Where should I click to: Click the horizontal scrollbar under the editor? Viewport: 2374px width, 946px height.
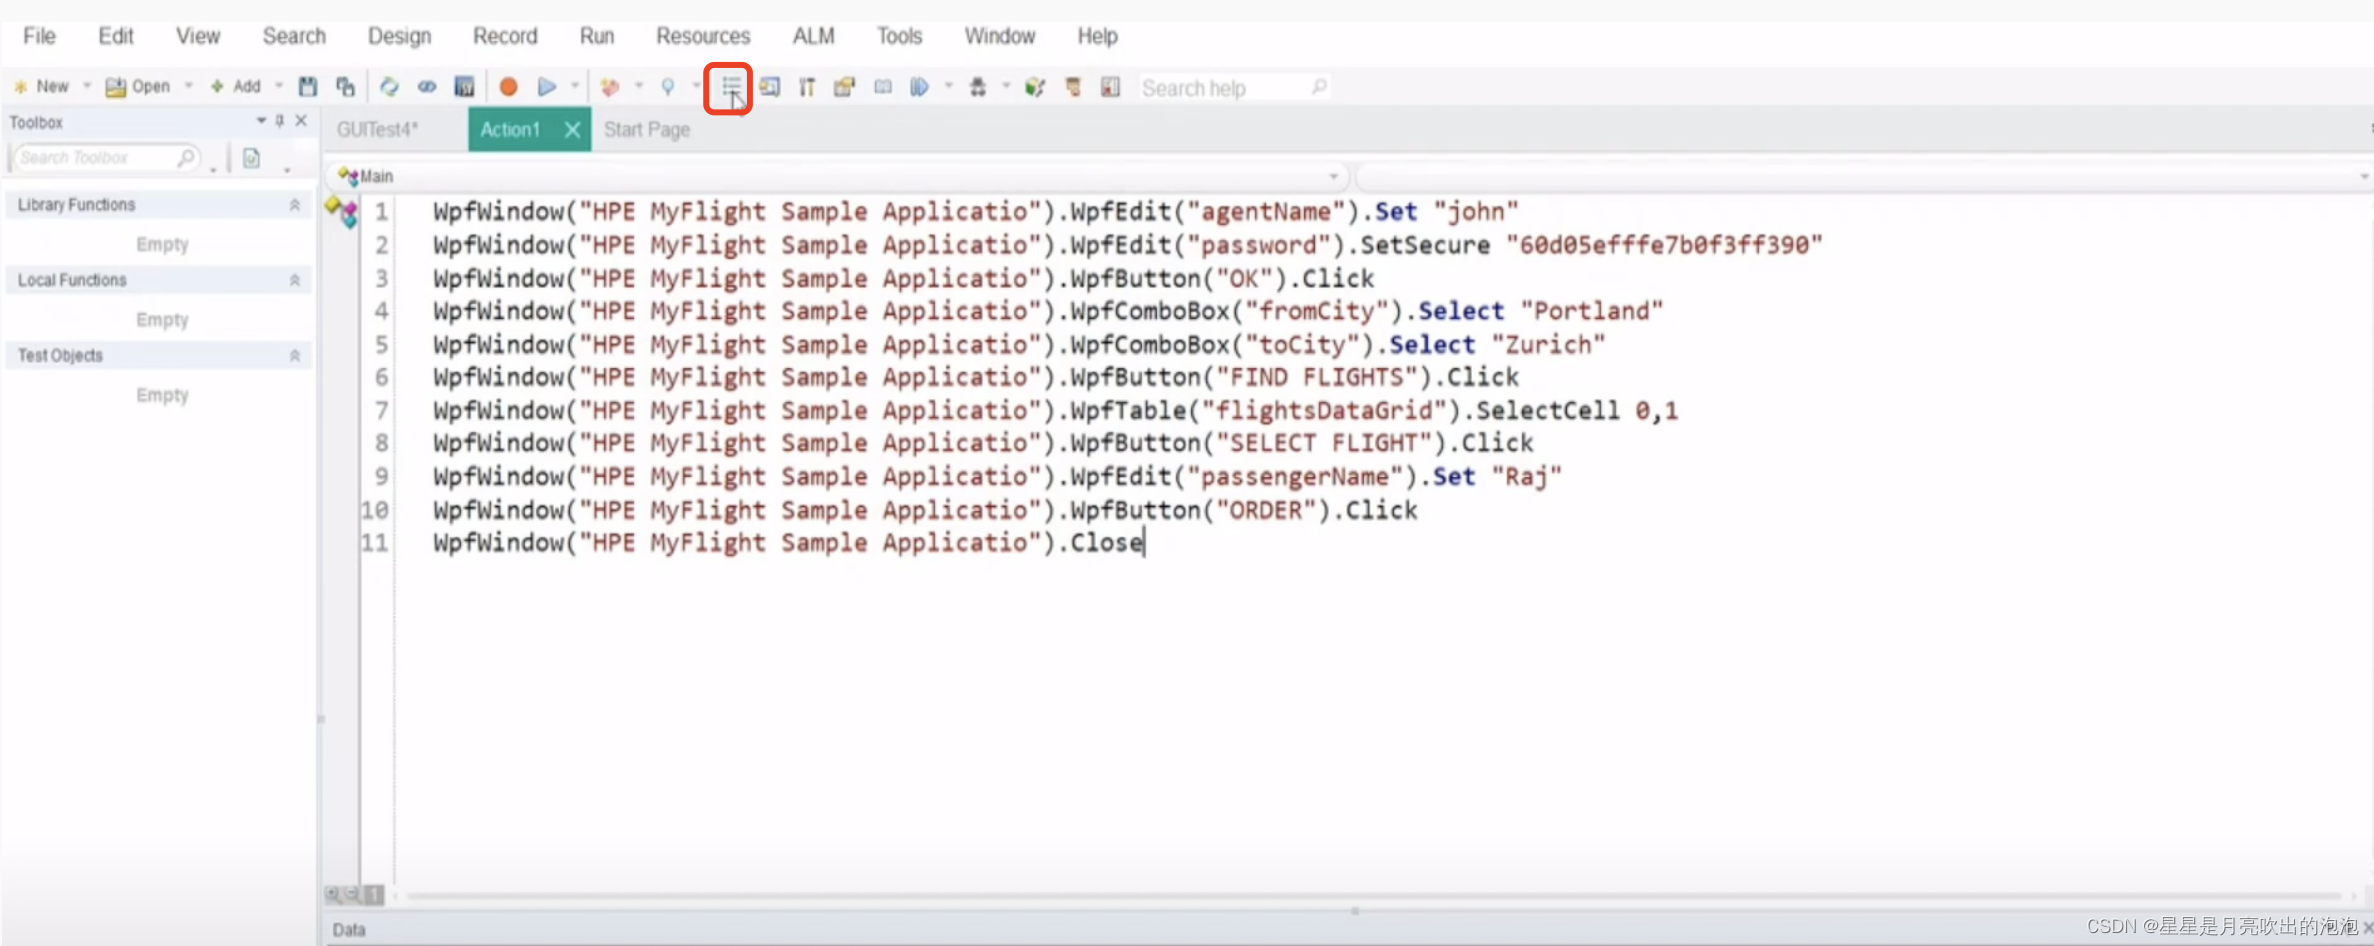tap(1375, 895)
